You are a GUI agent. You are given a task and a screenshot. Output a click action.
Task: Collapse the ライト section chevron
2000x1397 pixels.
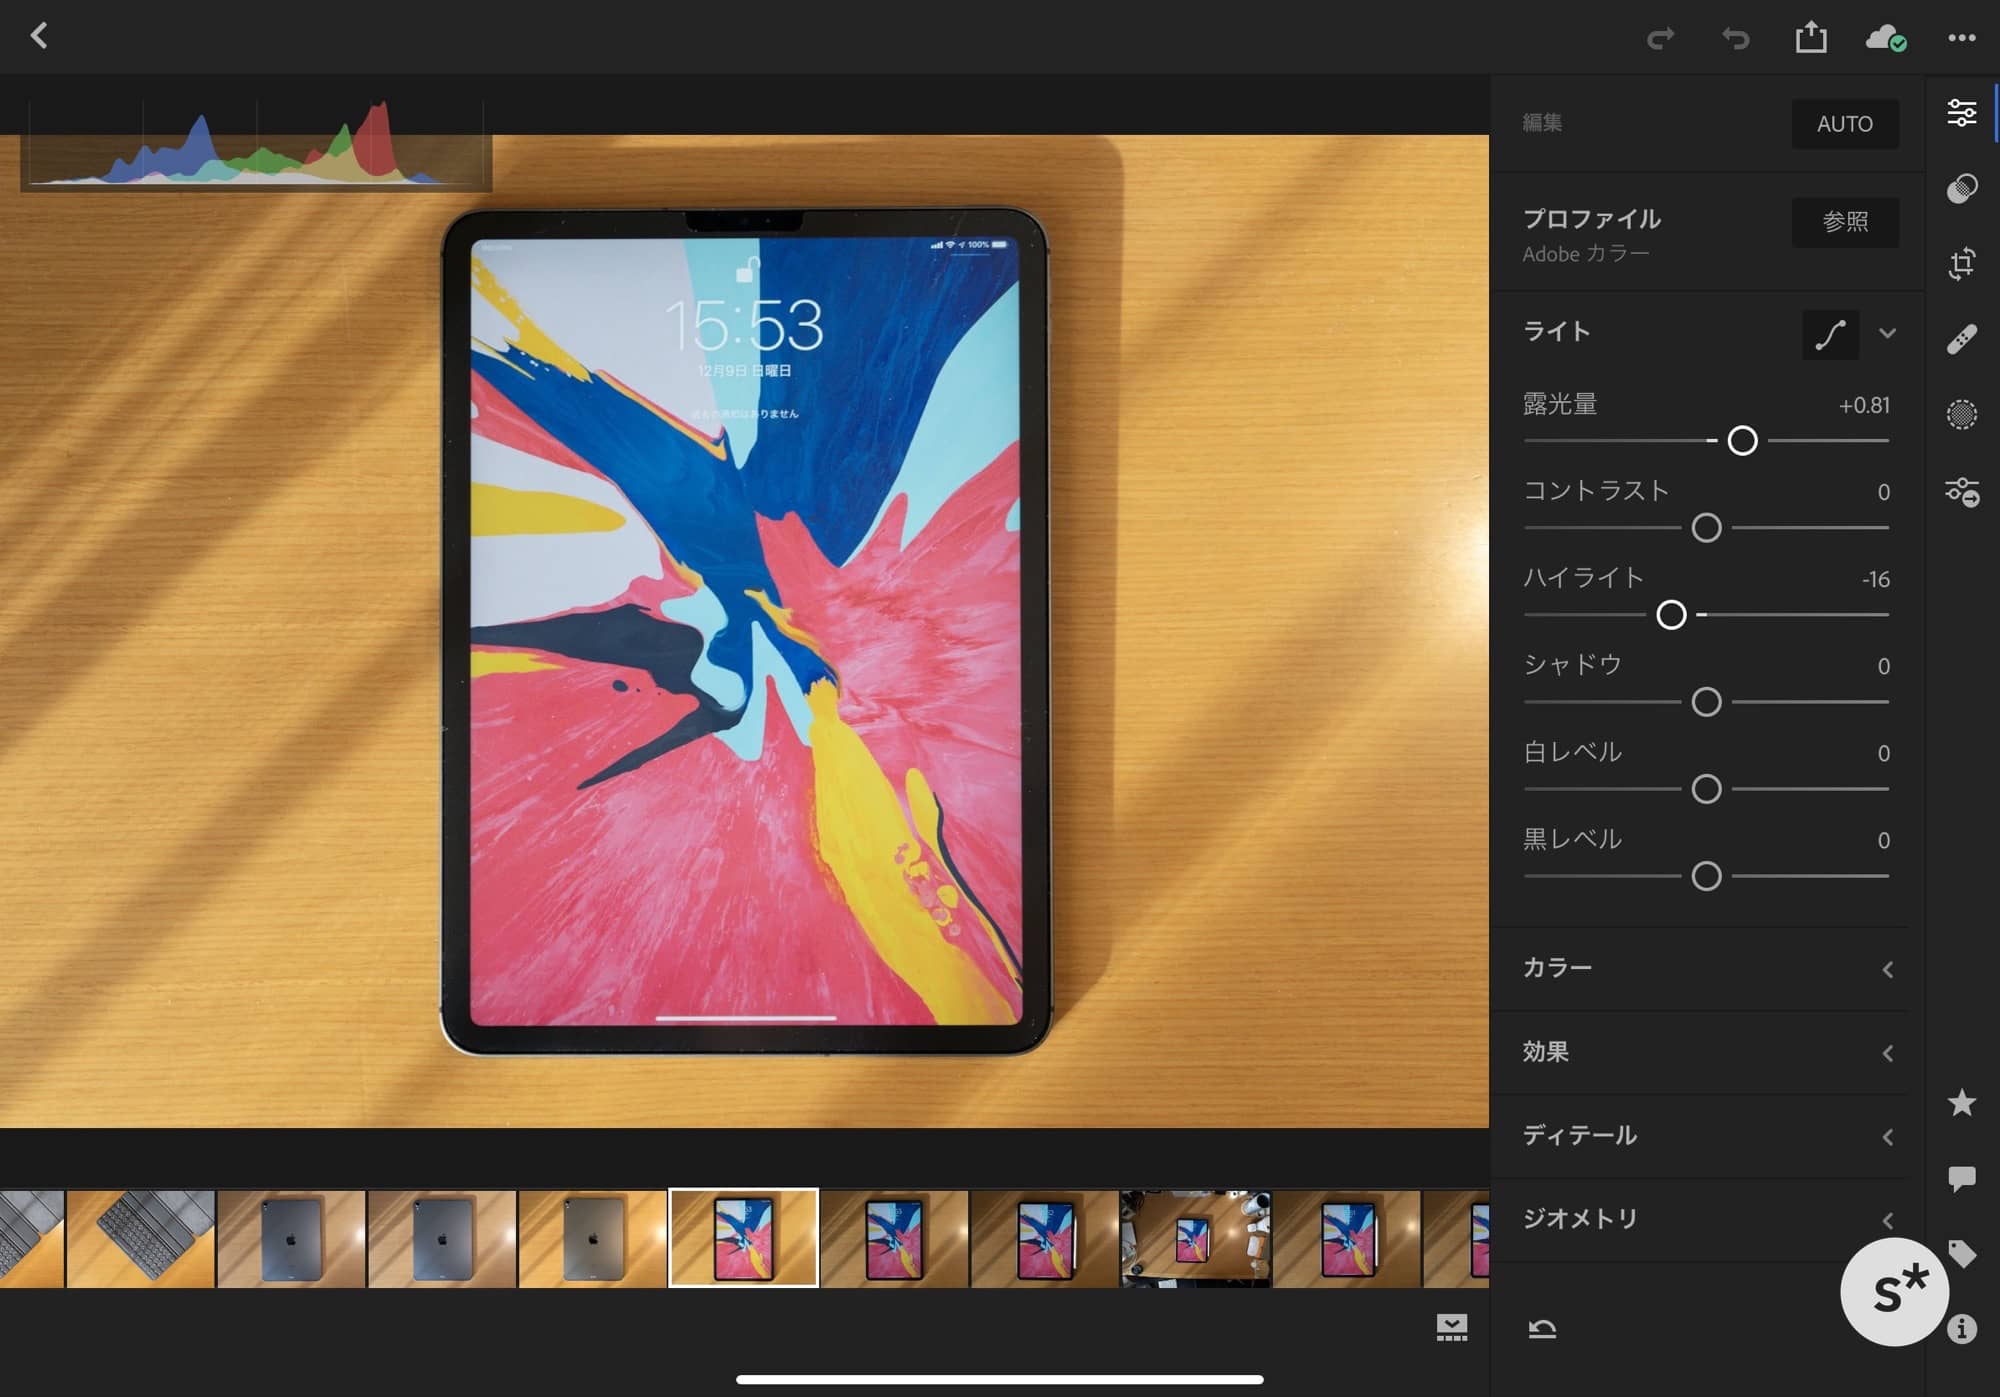pos(1887,333)
